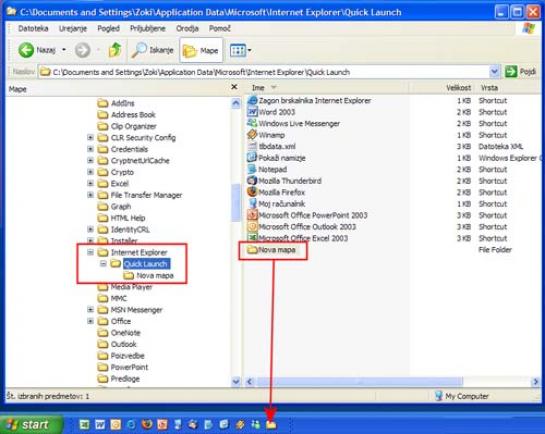Screen dimensions: 545x434
Task: Select Microsoft Office Excel 2003 shortcut icon
Action: 252,238
